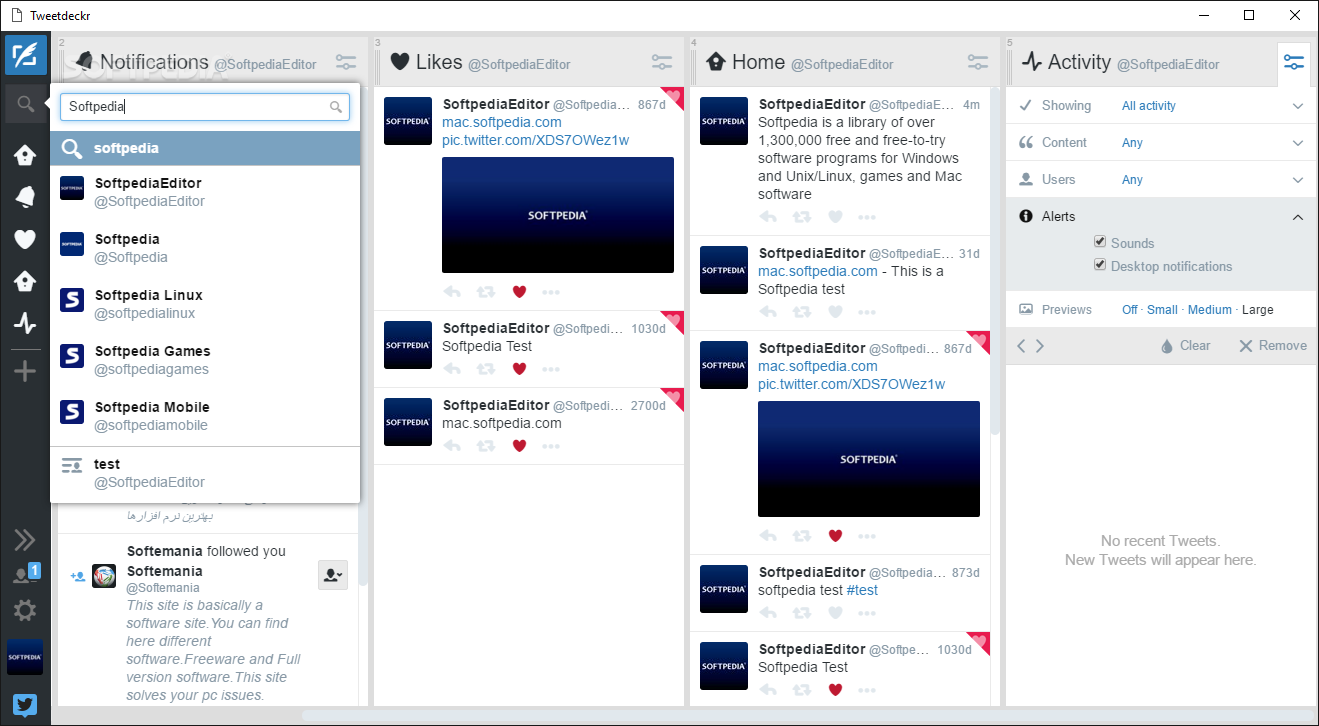Uncheck Desktop notifications checkbox

tap(1100, 265)
